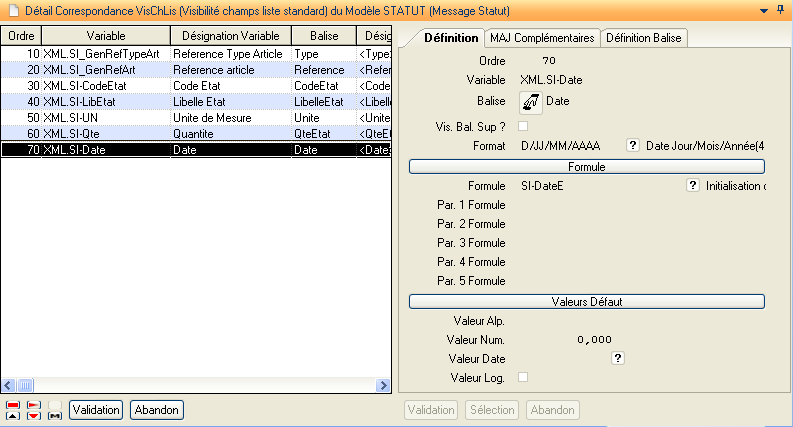Click the horizontal scrollbar right arrow
Image resolution: width=793 pixels, height=427 pixels.
tap(382, 385)
